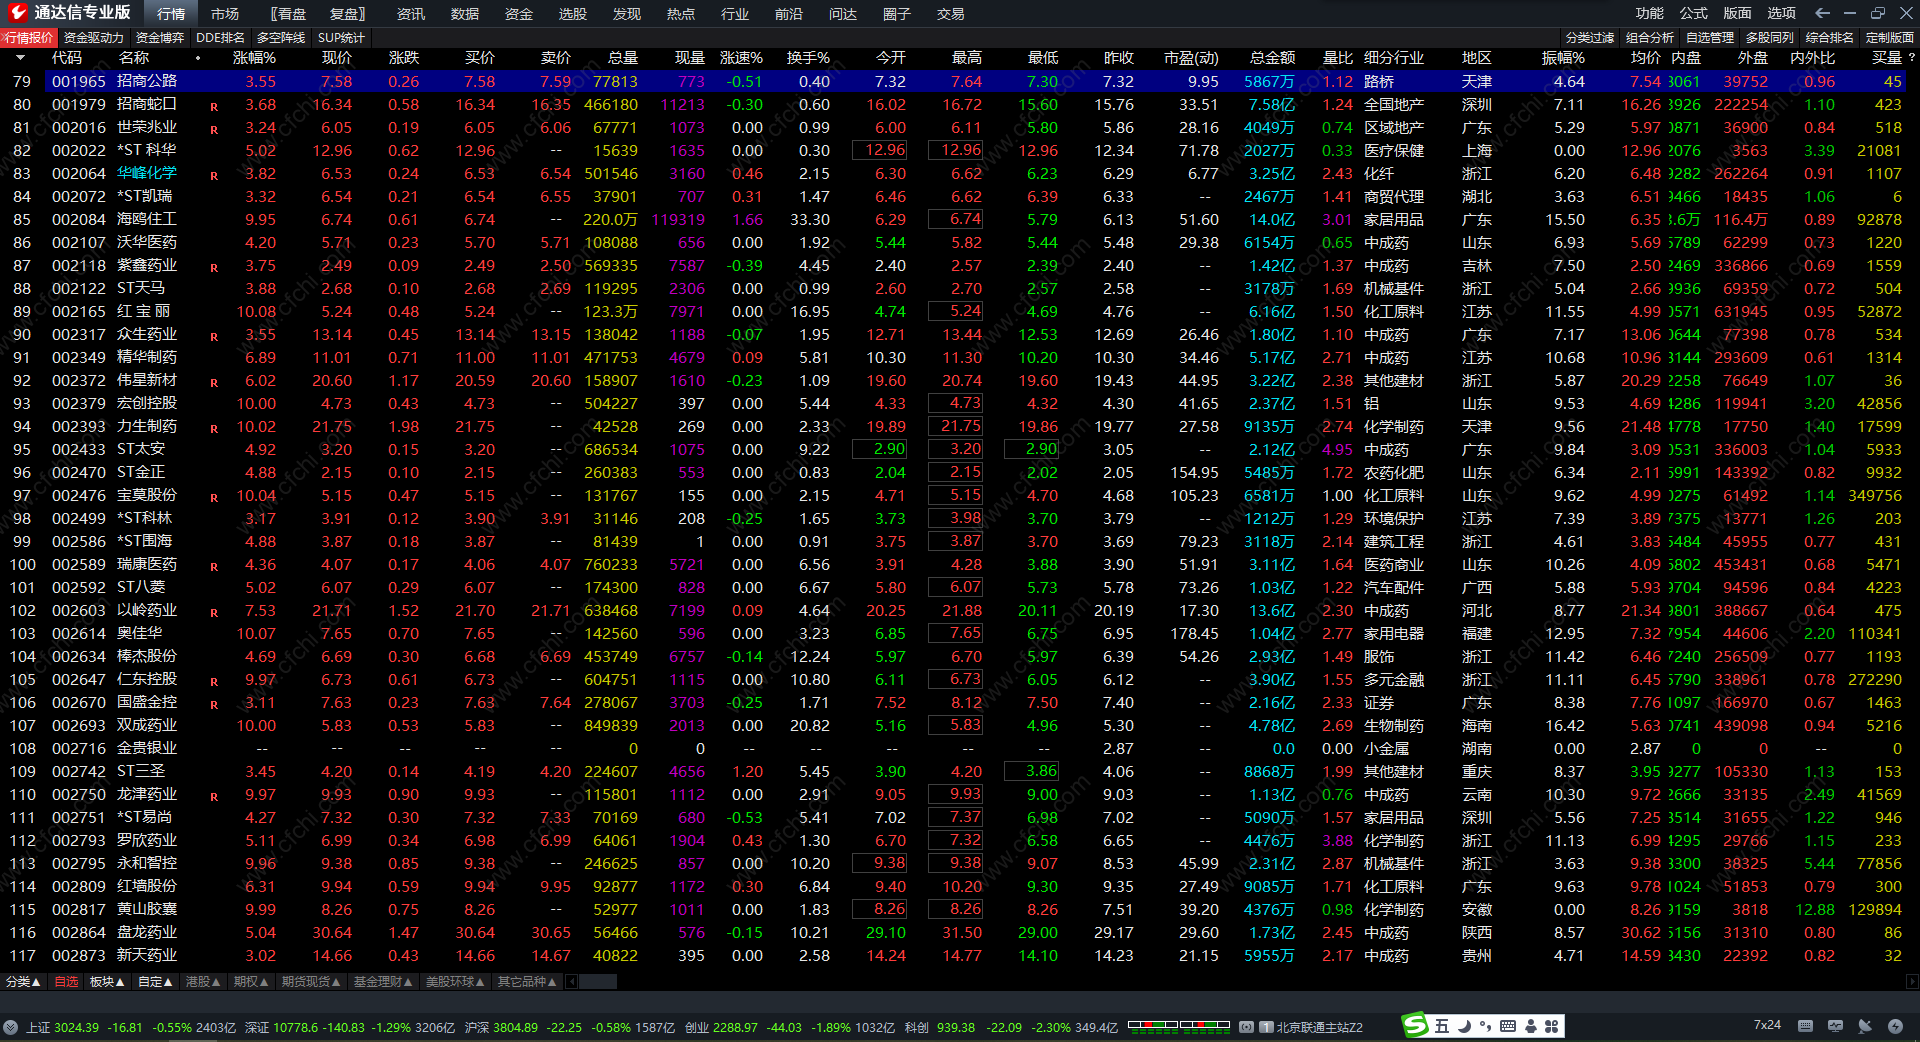Screen dimensions: 1920x1042
Task: Click the question mark icon in header row
Action: pos(1911,58)
